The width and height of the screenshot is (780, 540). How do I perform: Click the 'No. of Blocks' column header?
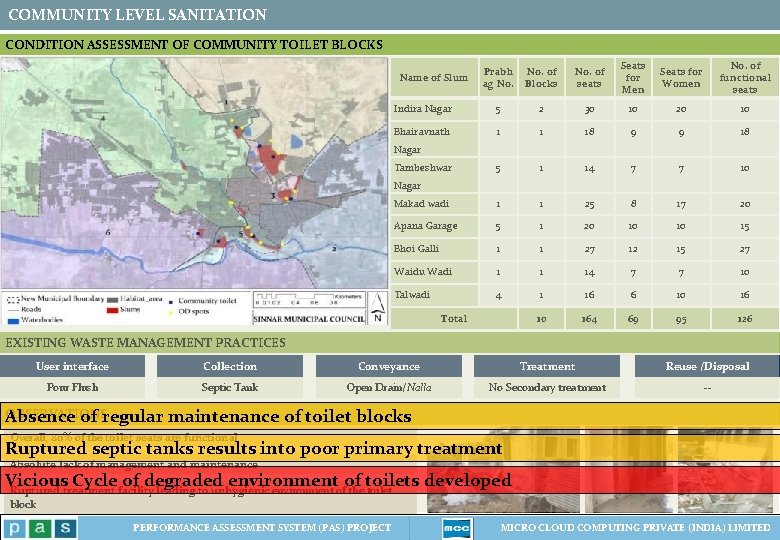pos(541,78)
